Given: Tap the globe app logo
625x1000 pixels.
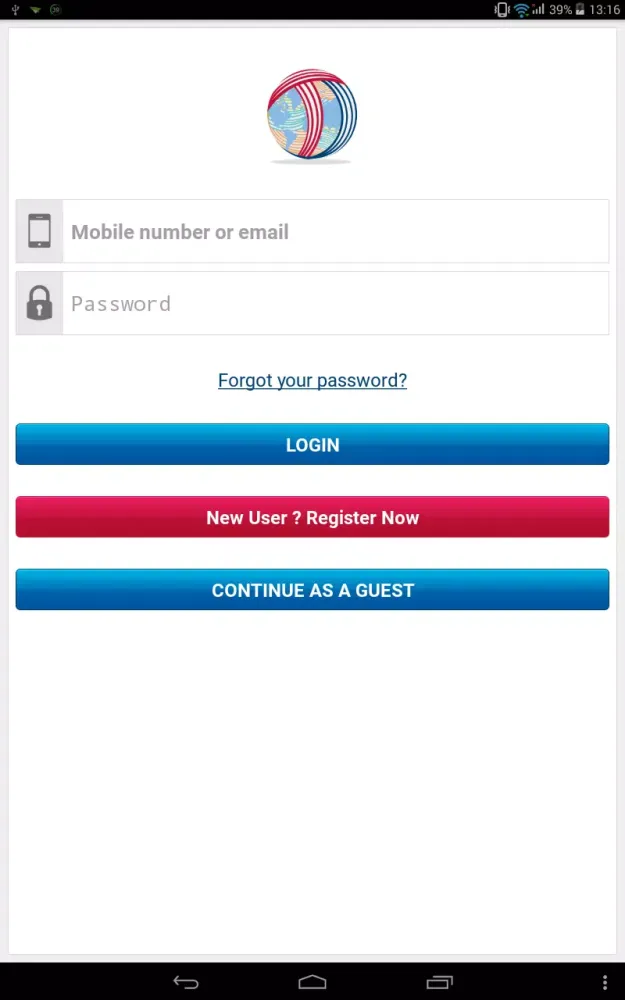Looking at the screenshot, I should pos(312,116).
